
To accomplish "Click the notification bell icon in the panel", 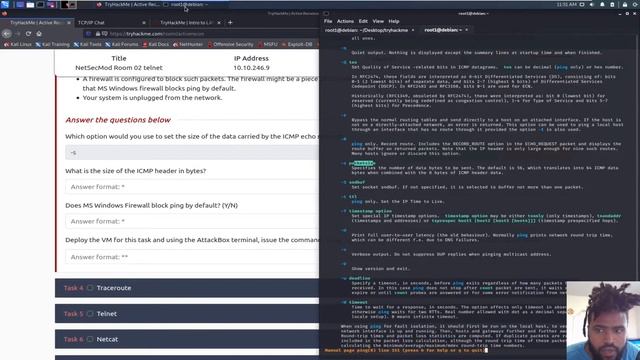I will point(602,4).
